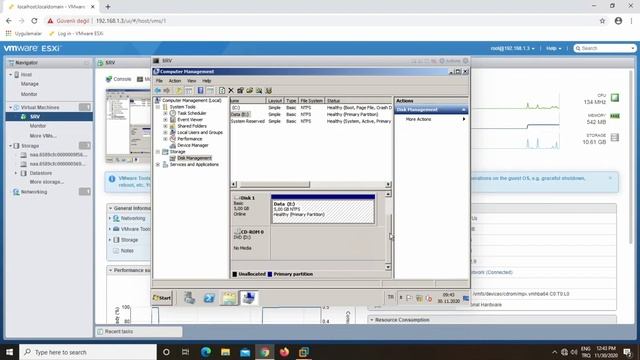This screenshot has width=640, height=360.
Task: Click the blue Help icon in Computer Management toolbar
Action: (200, 91)
